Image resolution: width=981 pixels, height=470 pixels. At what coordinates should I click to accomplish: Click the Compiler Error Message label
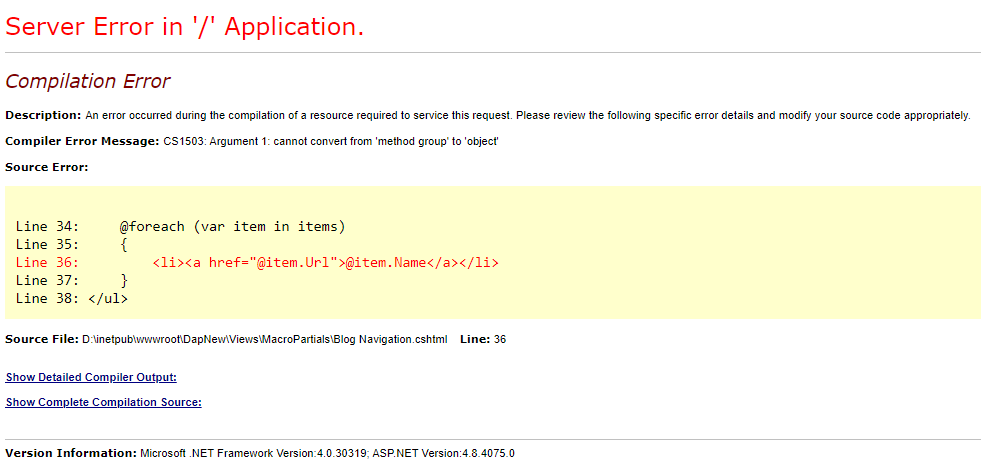coord(82,141)
